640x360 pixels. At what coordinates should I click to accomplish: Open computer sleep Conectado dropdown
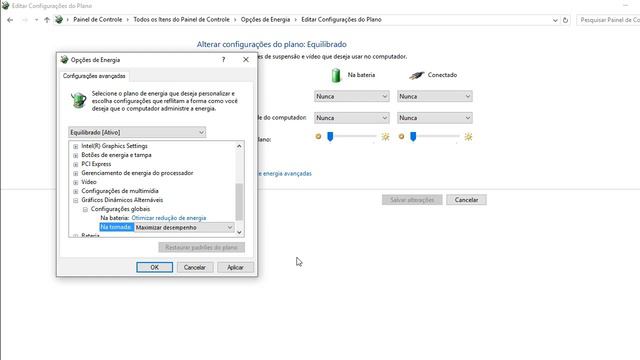pos(435,118)
